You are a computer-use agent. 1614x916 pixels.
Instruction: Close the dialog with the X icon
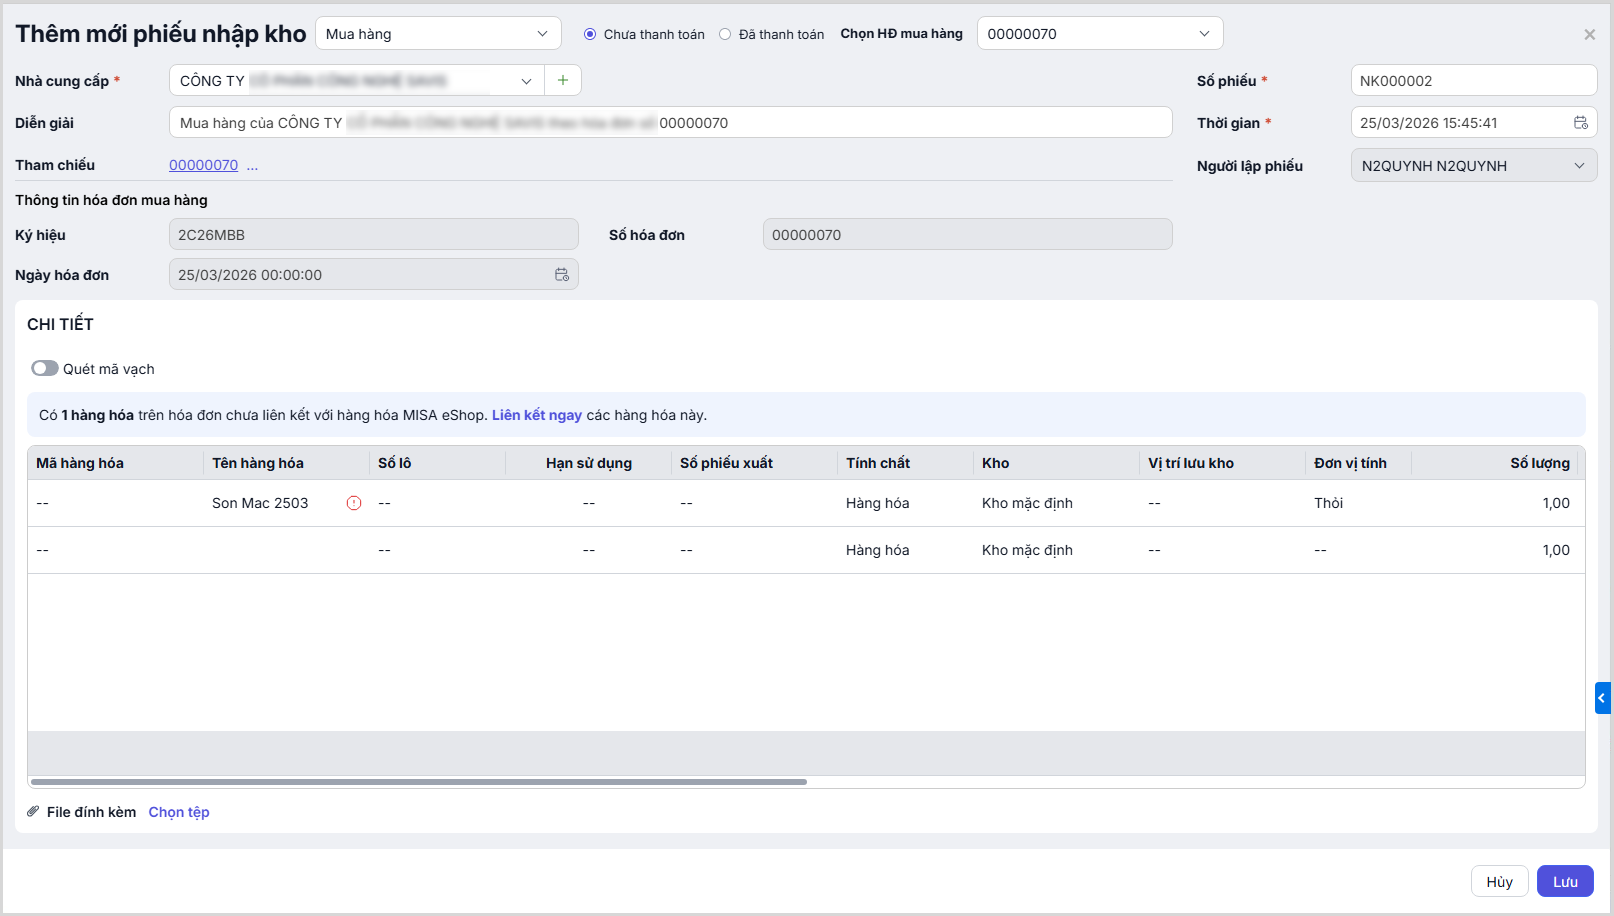coord(1589,35)
